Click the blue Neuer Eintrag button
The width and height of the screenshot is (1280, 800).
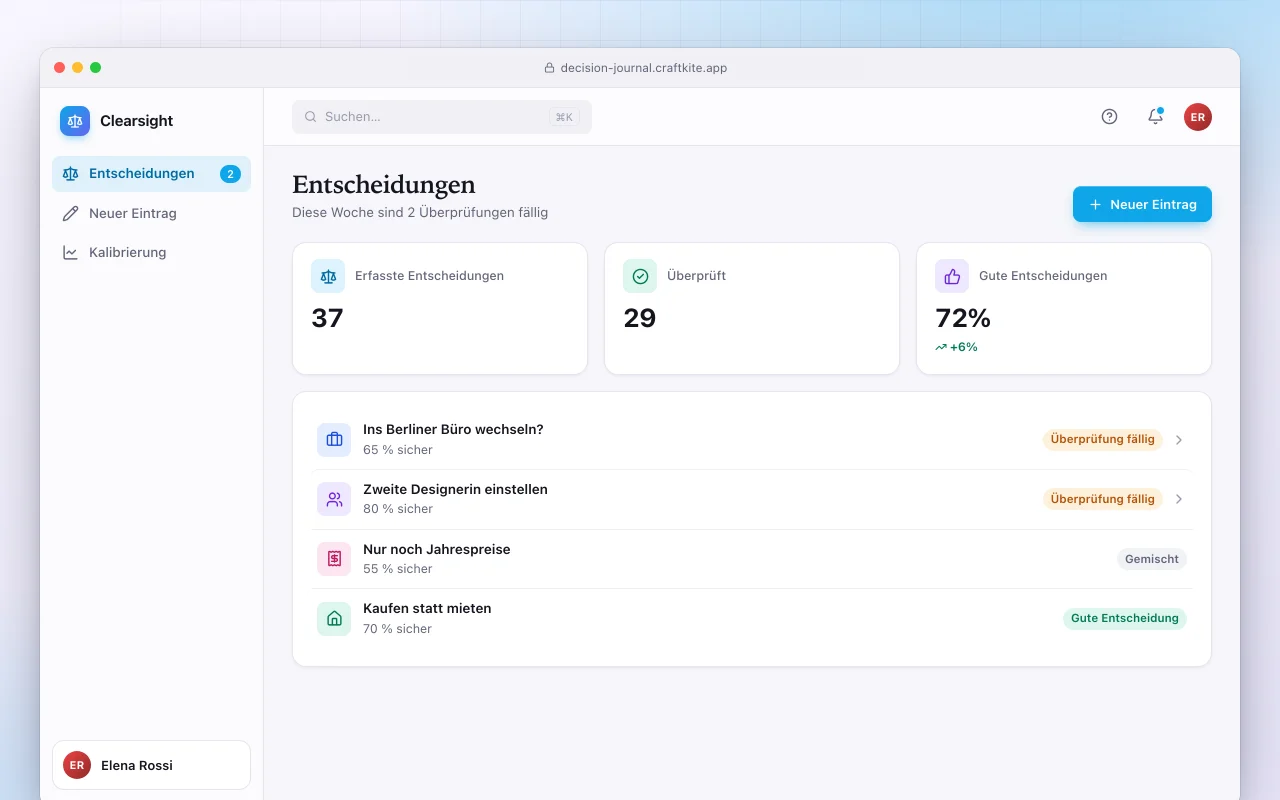click(1142, 204)
